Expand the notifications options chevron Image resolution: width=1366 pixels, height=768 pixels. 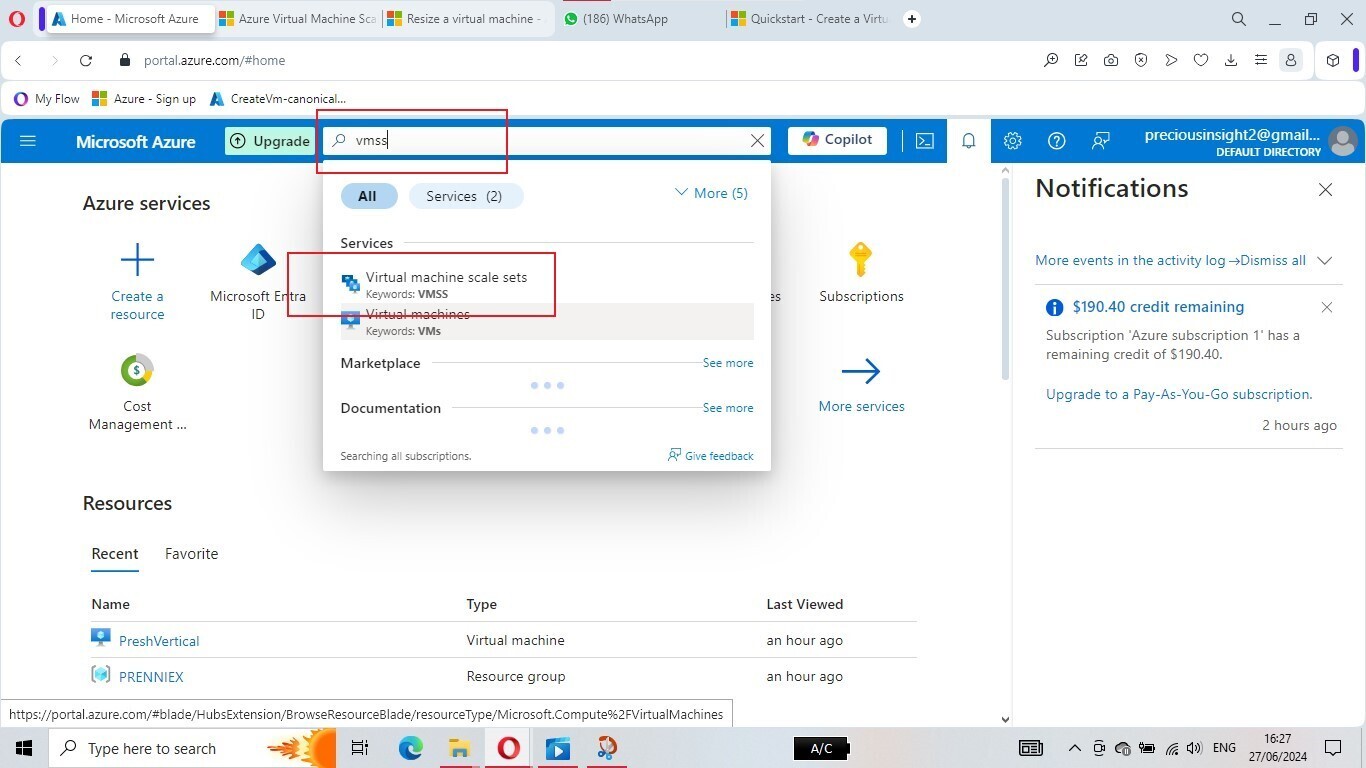click(1325, 260)
